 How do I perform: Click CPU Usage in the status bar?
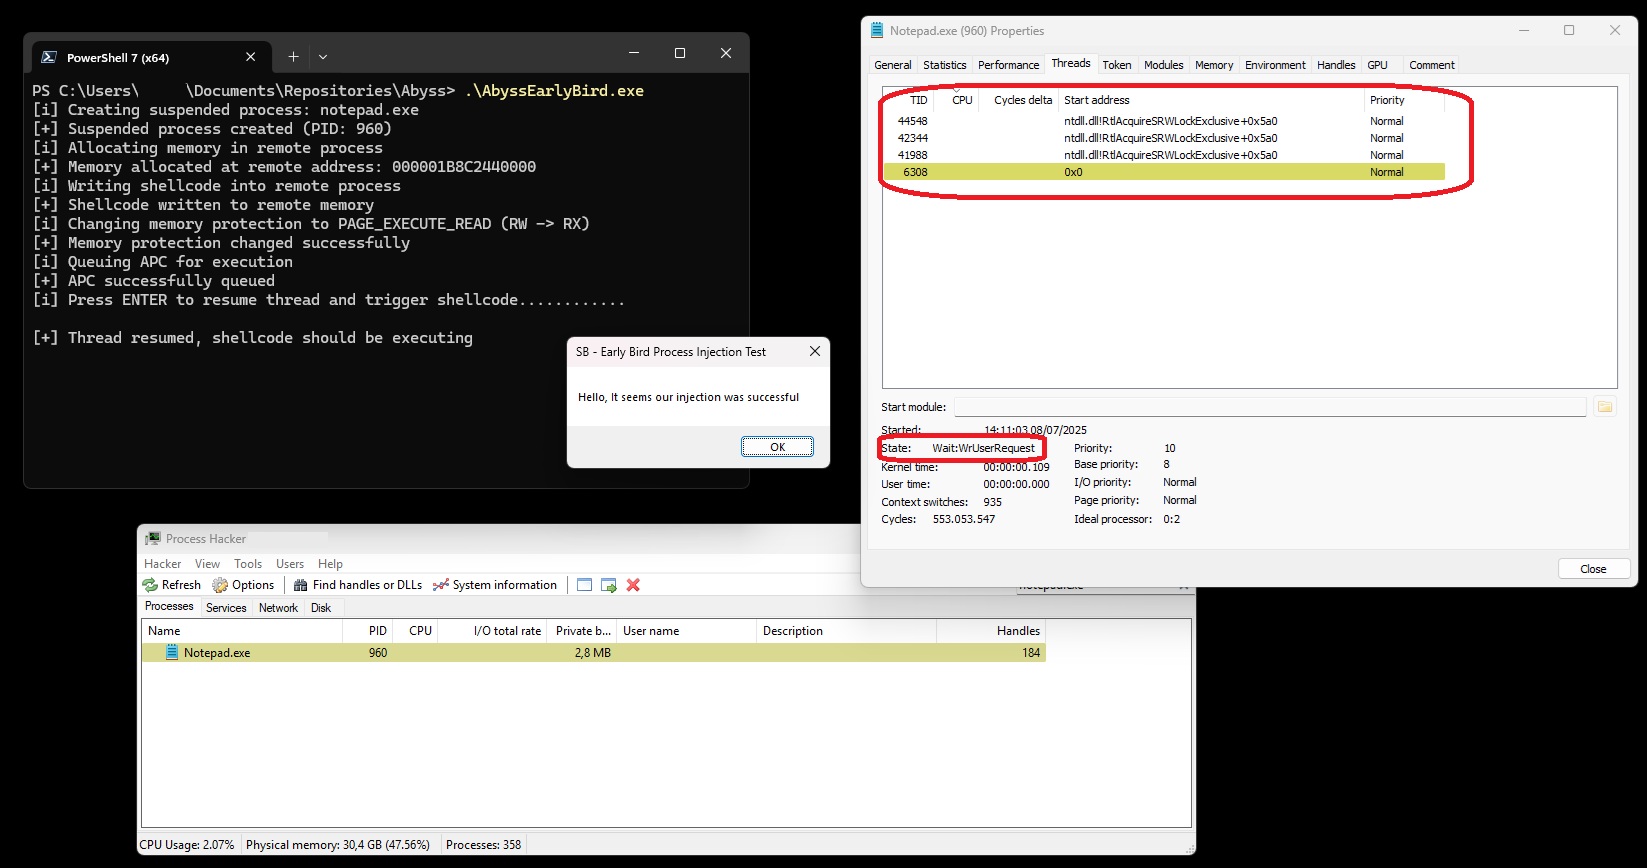coord(187,845)
